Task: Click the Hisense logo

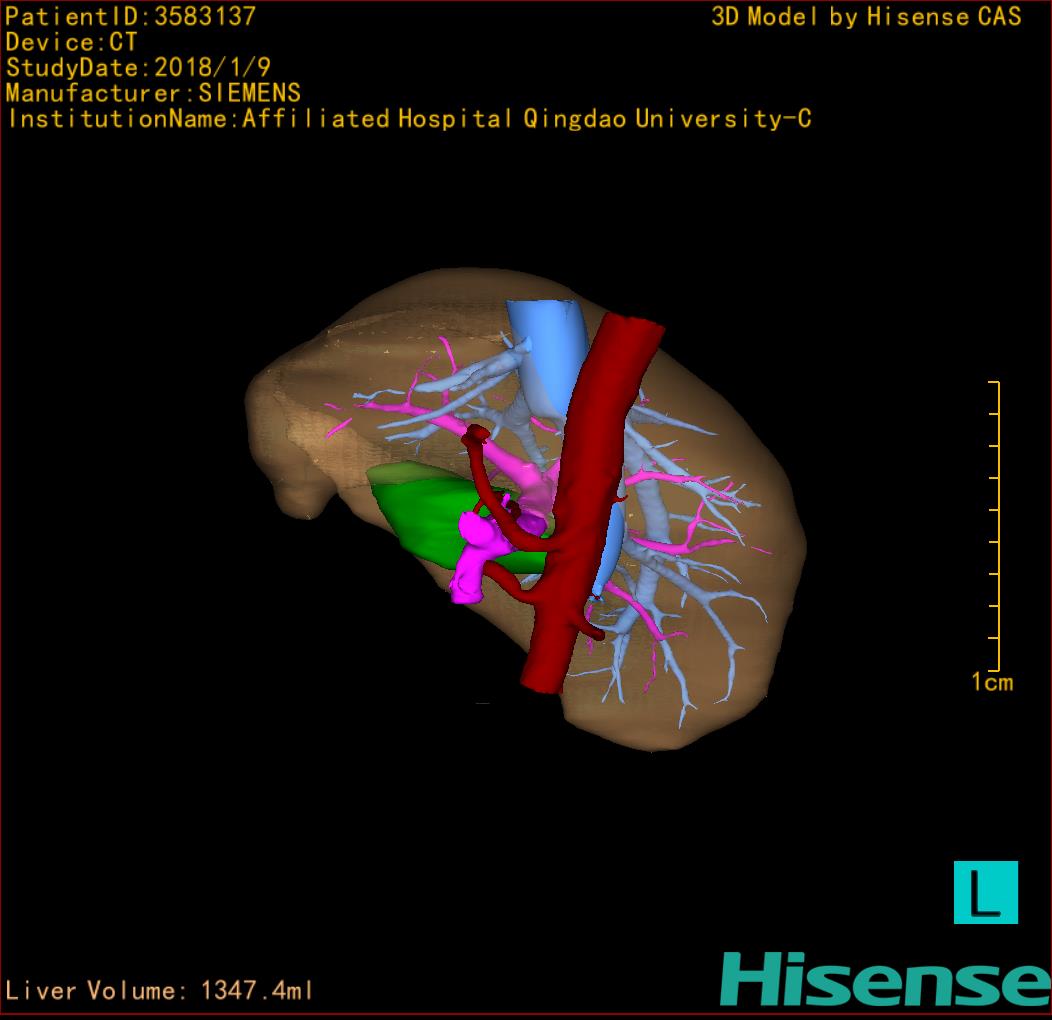Action: coord(886,979)
